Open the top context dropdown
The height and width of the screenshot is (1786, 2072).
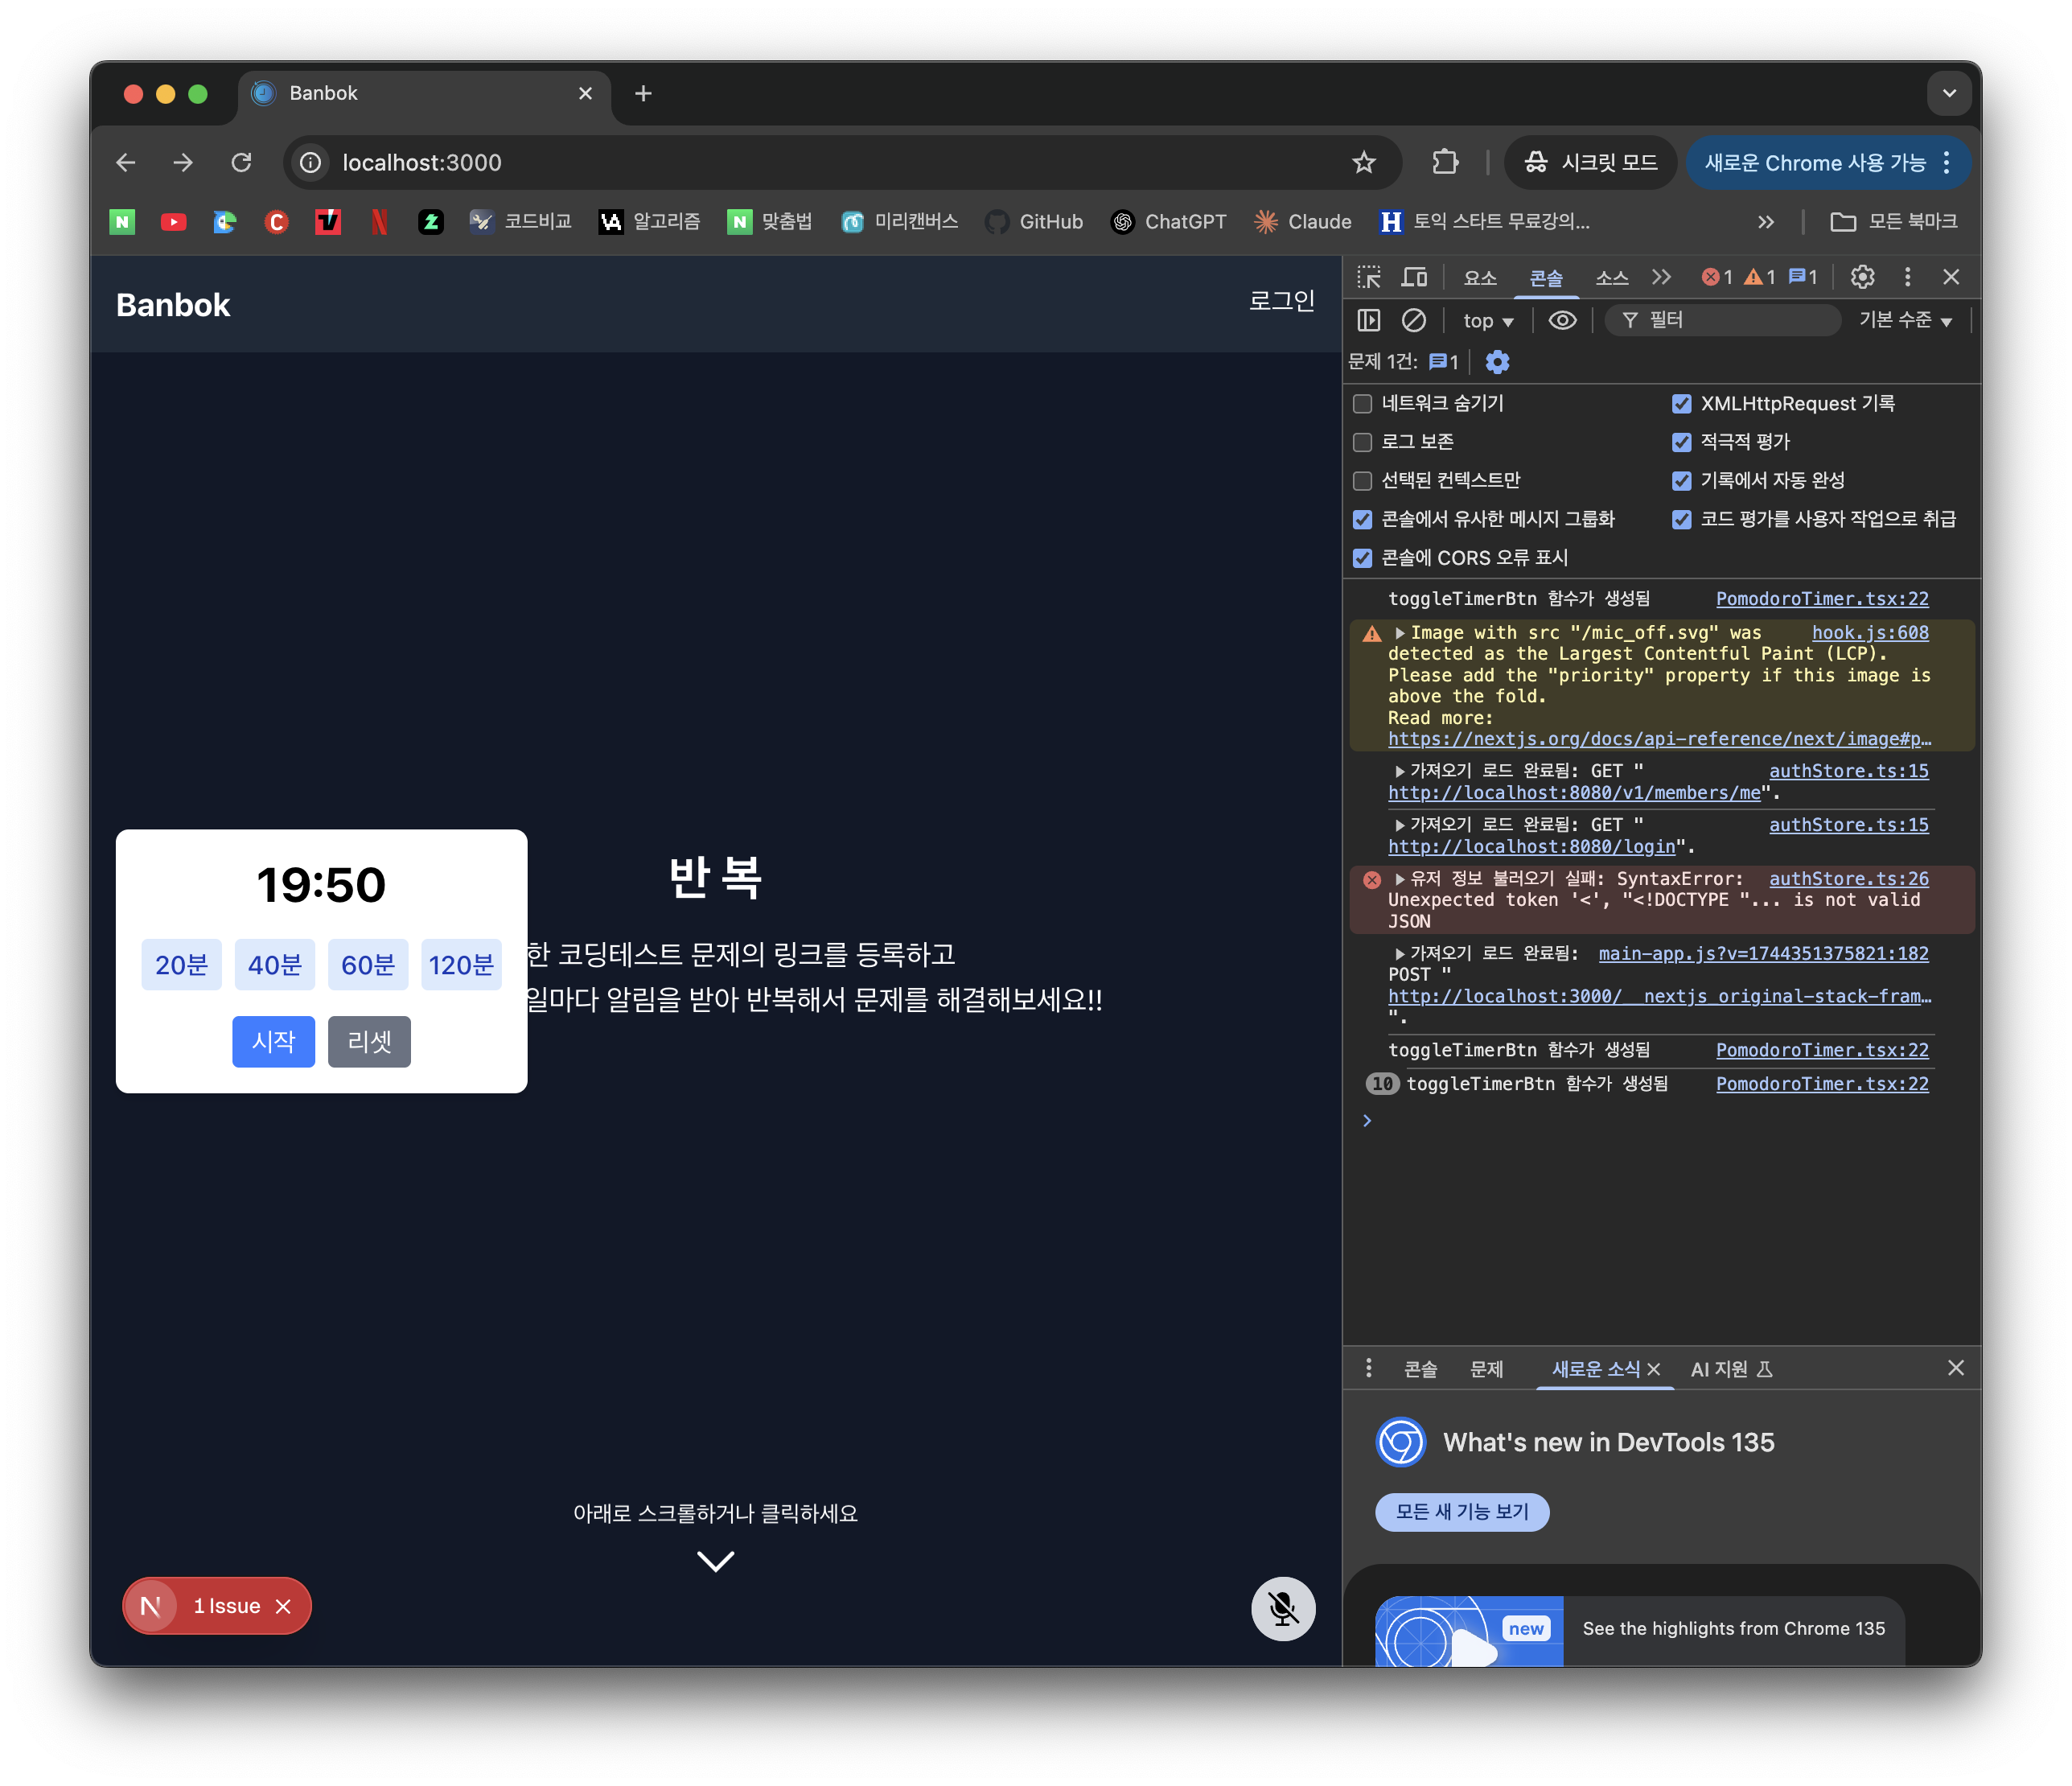tap(1487, 321)
